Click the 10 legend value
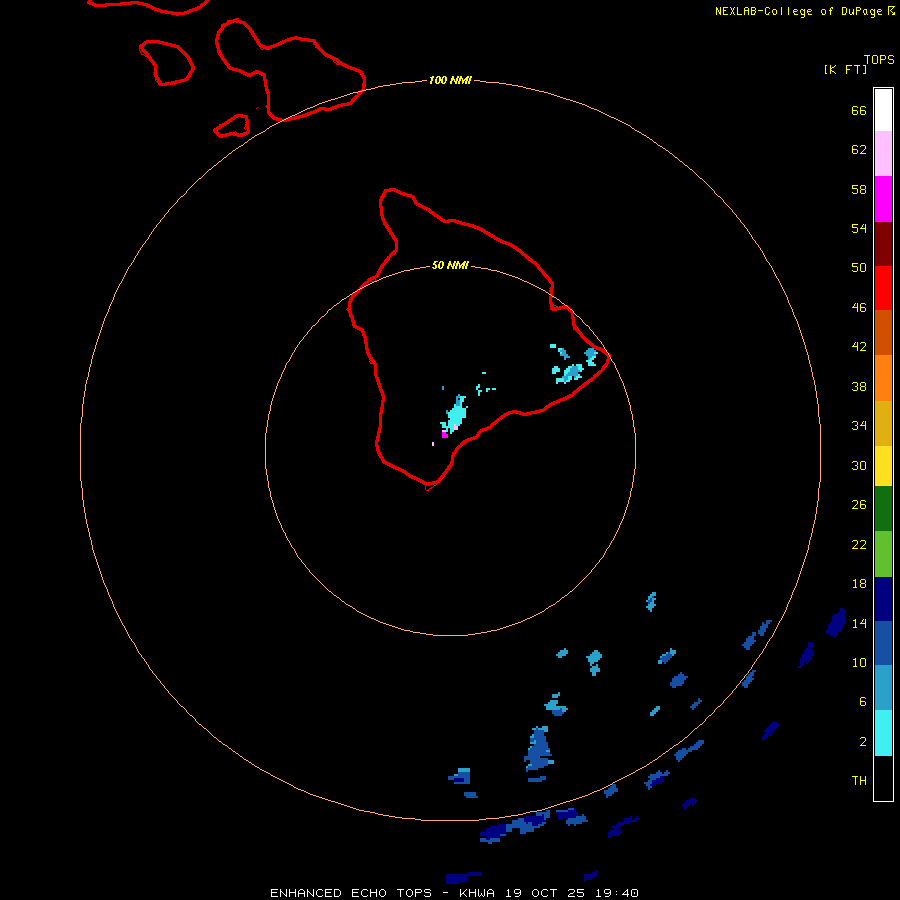This screenshot has width=900, height=900. [859, 662]
